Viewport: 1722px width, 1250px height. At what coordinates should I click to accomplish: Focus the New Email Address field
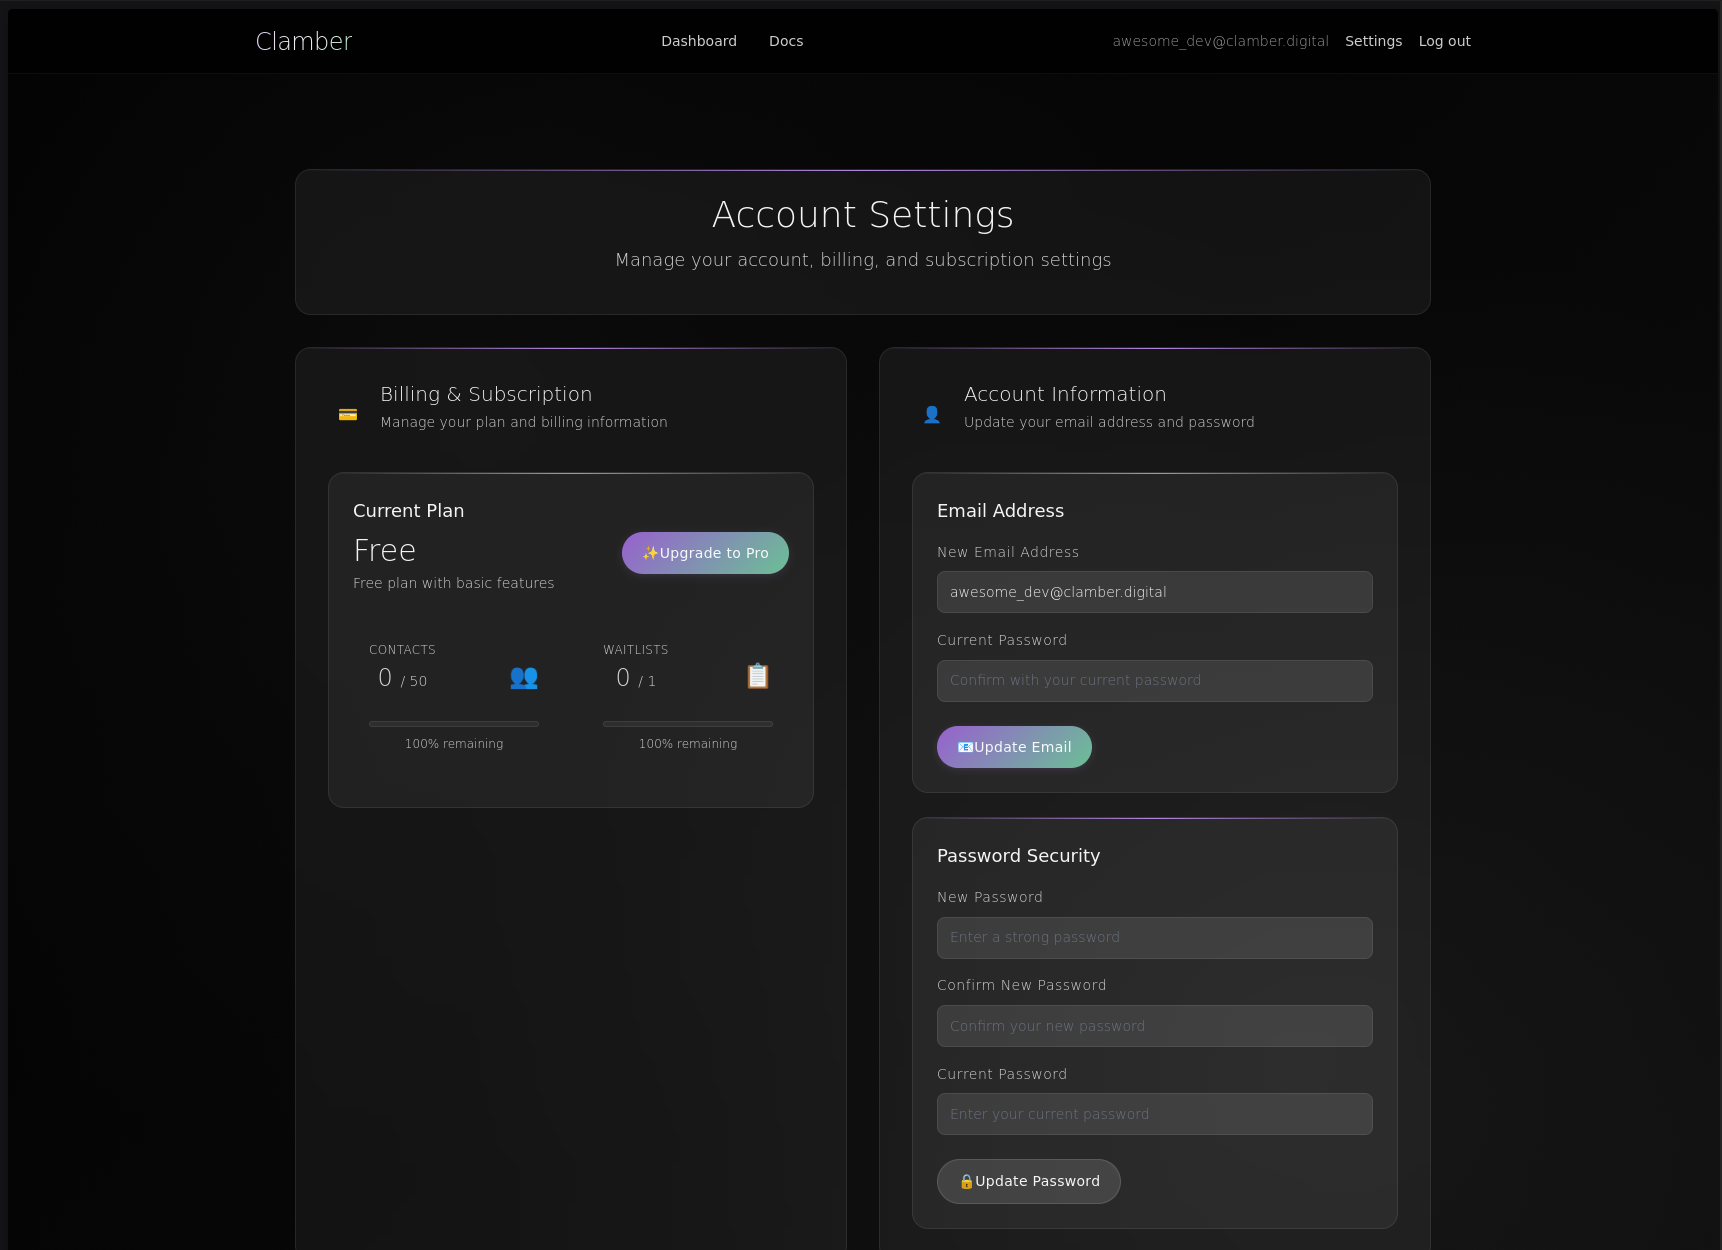pos(1154,592)
